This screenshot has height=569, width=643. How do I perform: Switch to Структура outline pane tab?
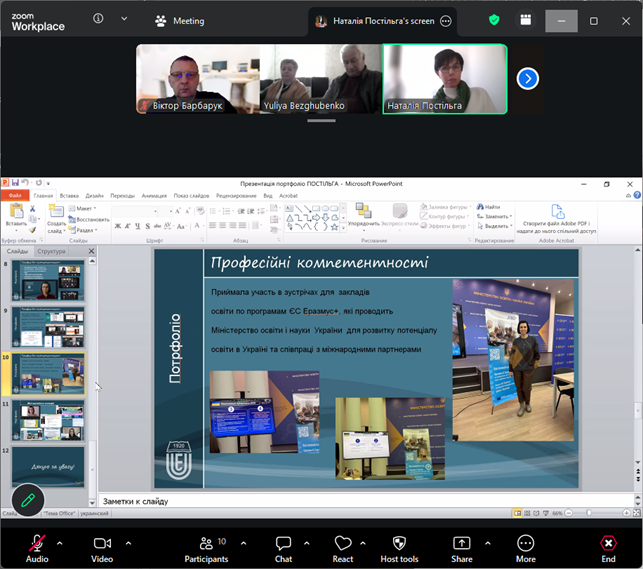click(x=51, y=251)
